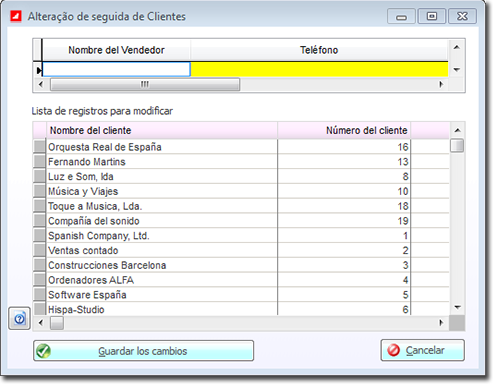Click the yellow Teléfono cell
The width and height of the screenshot is (496, 389).
coord(319,69)
